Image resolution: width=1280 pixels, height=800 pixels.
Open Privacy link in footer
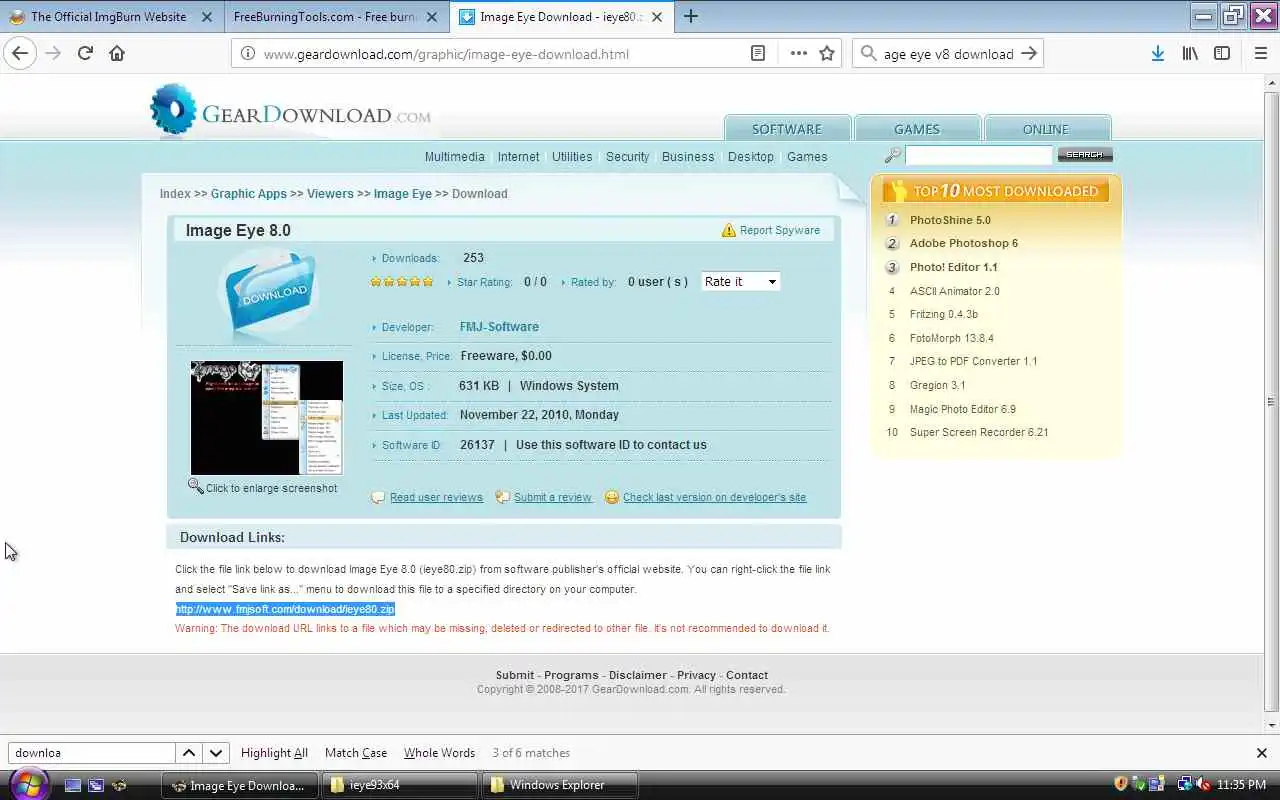[x=696, y=675]
